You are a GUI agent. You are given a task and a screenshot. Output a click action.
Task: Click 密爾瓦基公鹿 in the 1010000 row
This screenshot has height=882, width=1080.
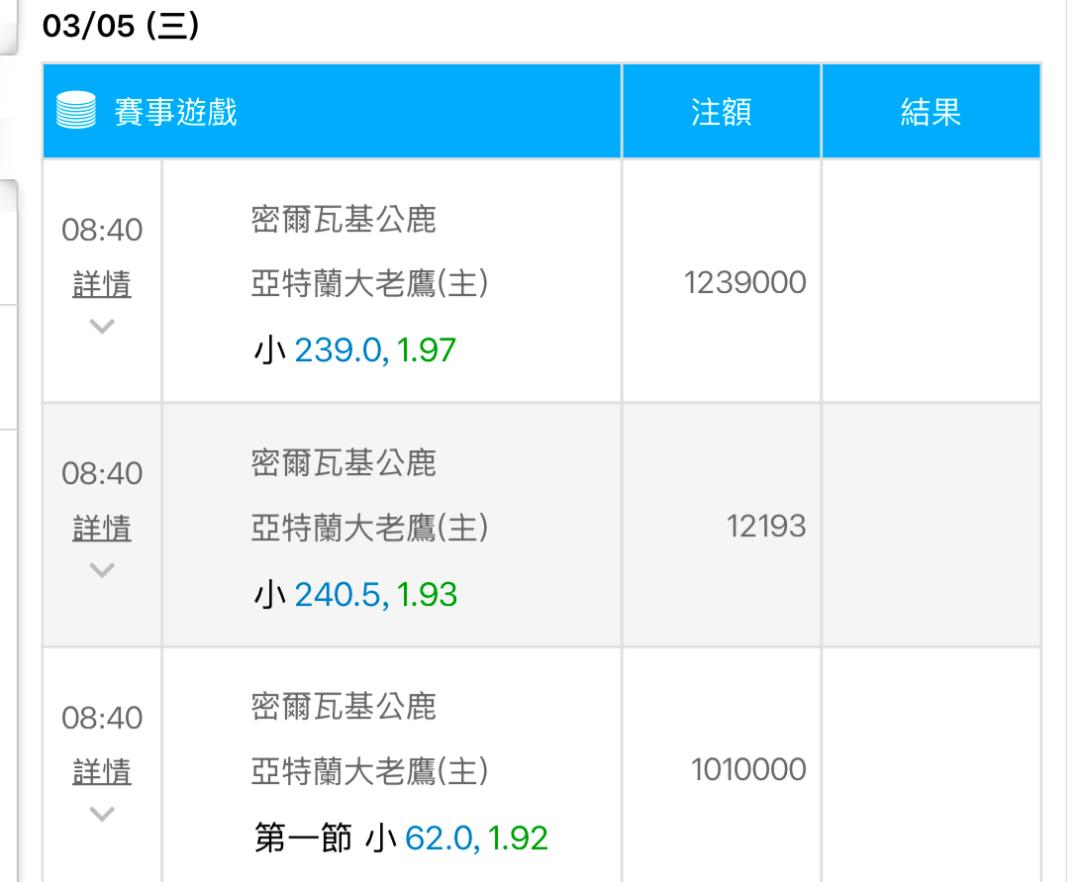pyautogui.click(x=343, y=706)
